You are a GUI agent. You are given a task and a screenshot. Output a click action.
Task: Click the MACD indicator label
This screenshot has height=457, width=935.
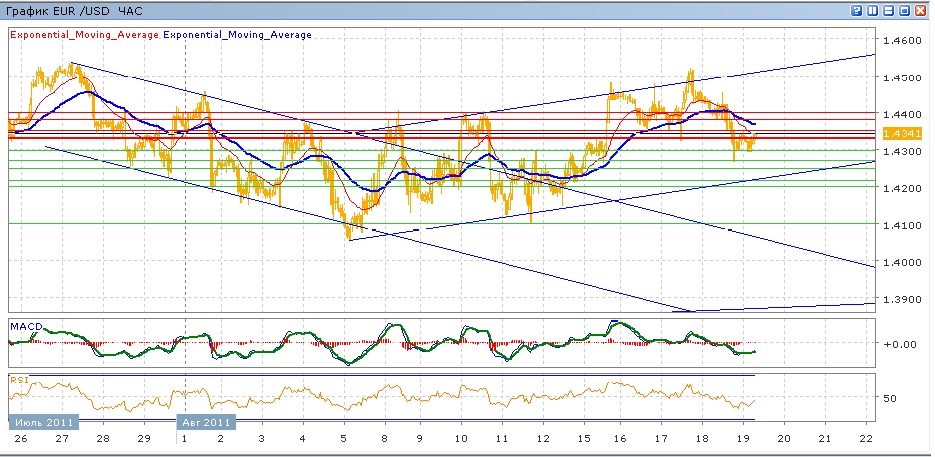24,325
